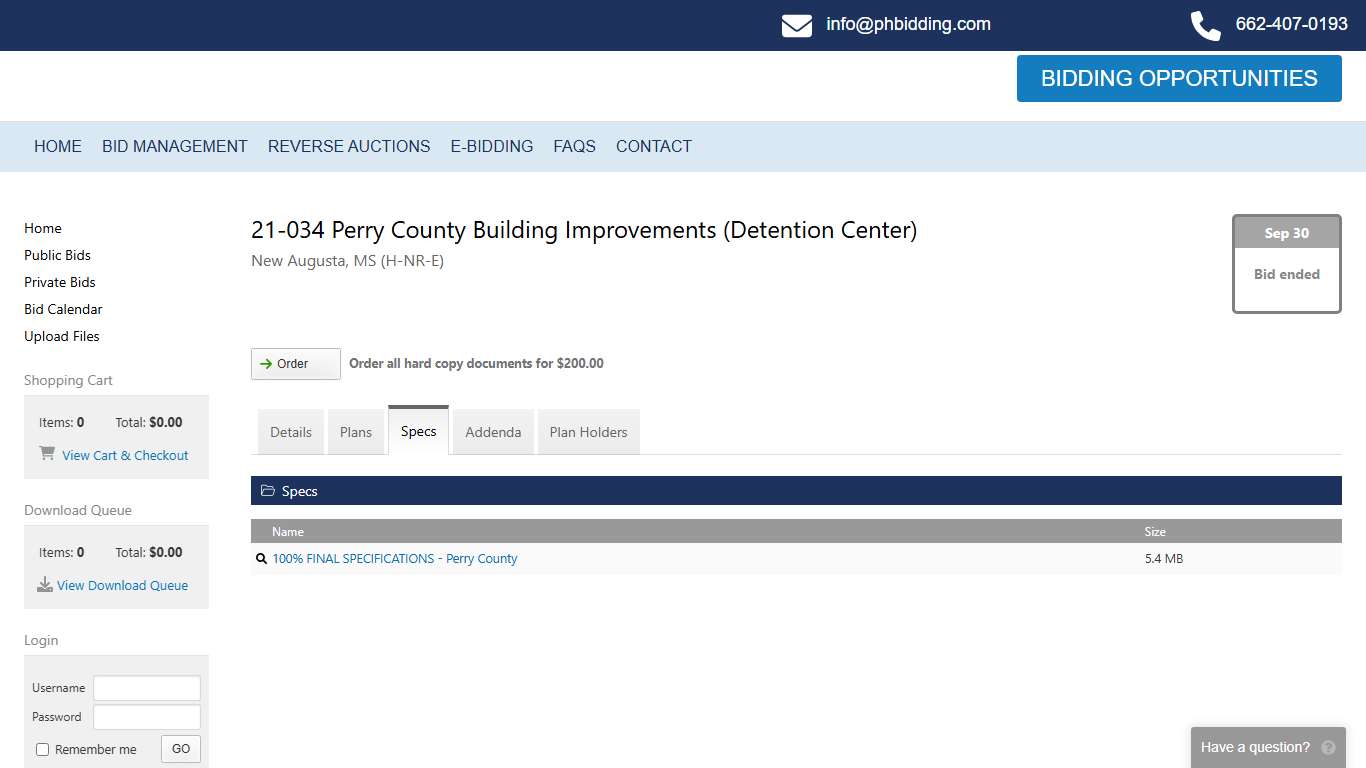The height and width of the screenshot is (768, 1366).
Task: Click inside the Username input field
Action: click(x=146, y=687)
